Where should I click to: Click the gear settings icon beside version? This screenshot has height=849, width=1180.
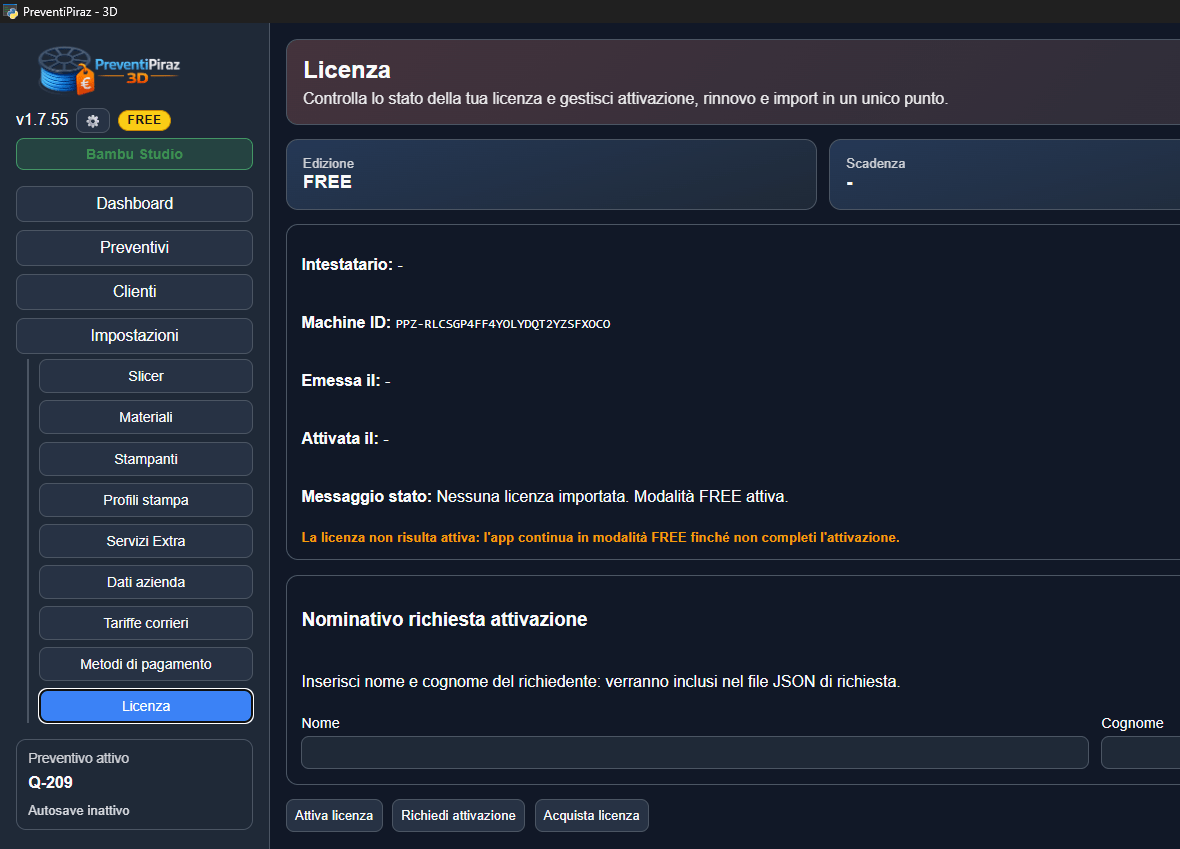coord(93,120)
